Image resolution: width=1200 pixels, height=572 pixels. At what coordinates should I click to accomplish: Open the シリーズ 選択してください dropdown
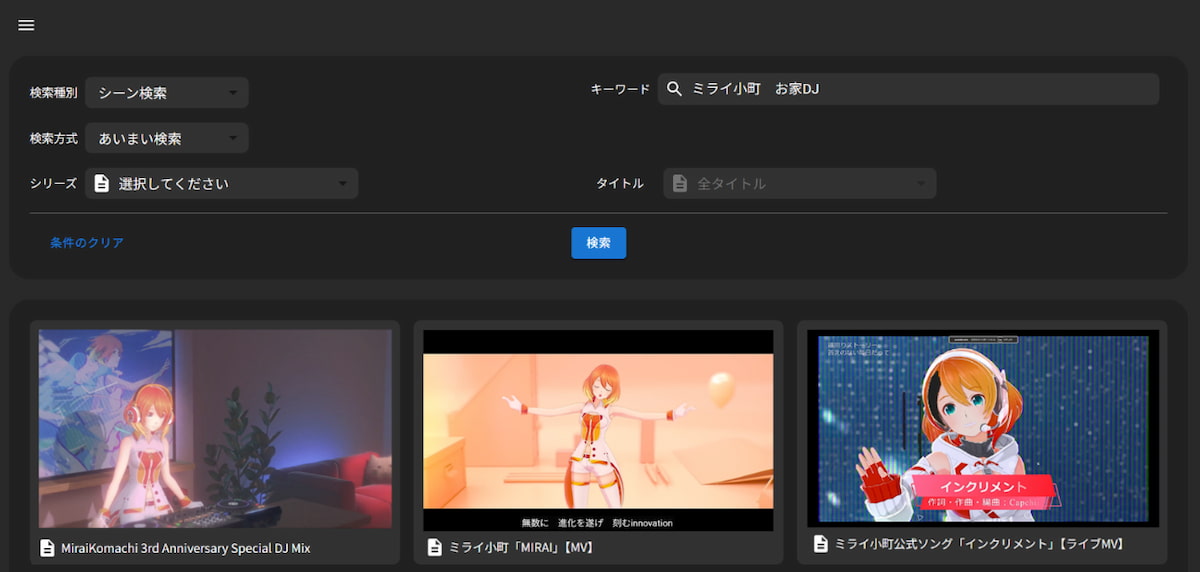[222, 183]
